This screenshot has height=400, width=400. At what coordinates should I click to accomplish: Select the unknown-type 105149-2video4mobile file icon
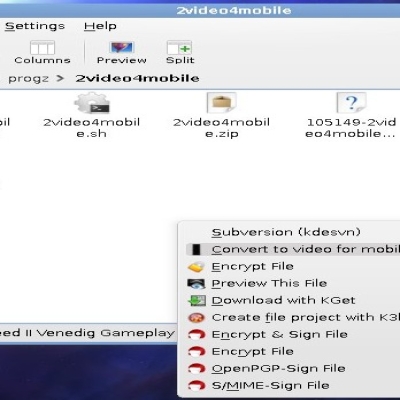pyautogui.click(x=351, y=103)
